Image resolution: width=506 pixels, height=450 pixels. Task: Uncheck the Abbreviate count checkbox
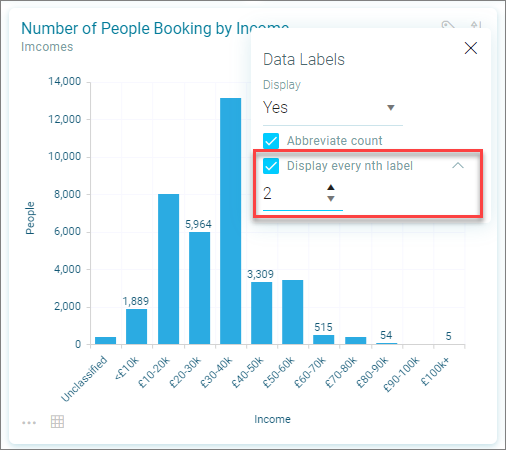pyautogui.click(x=271, y=141)
